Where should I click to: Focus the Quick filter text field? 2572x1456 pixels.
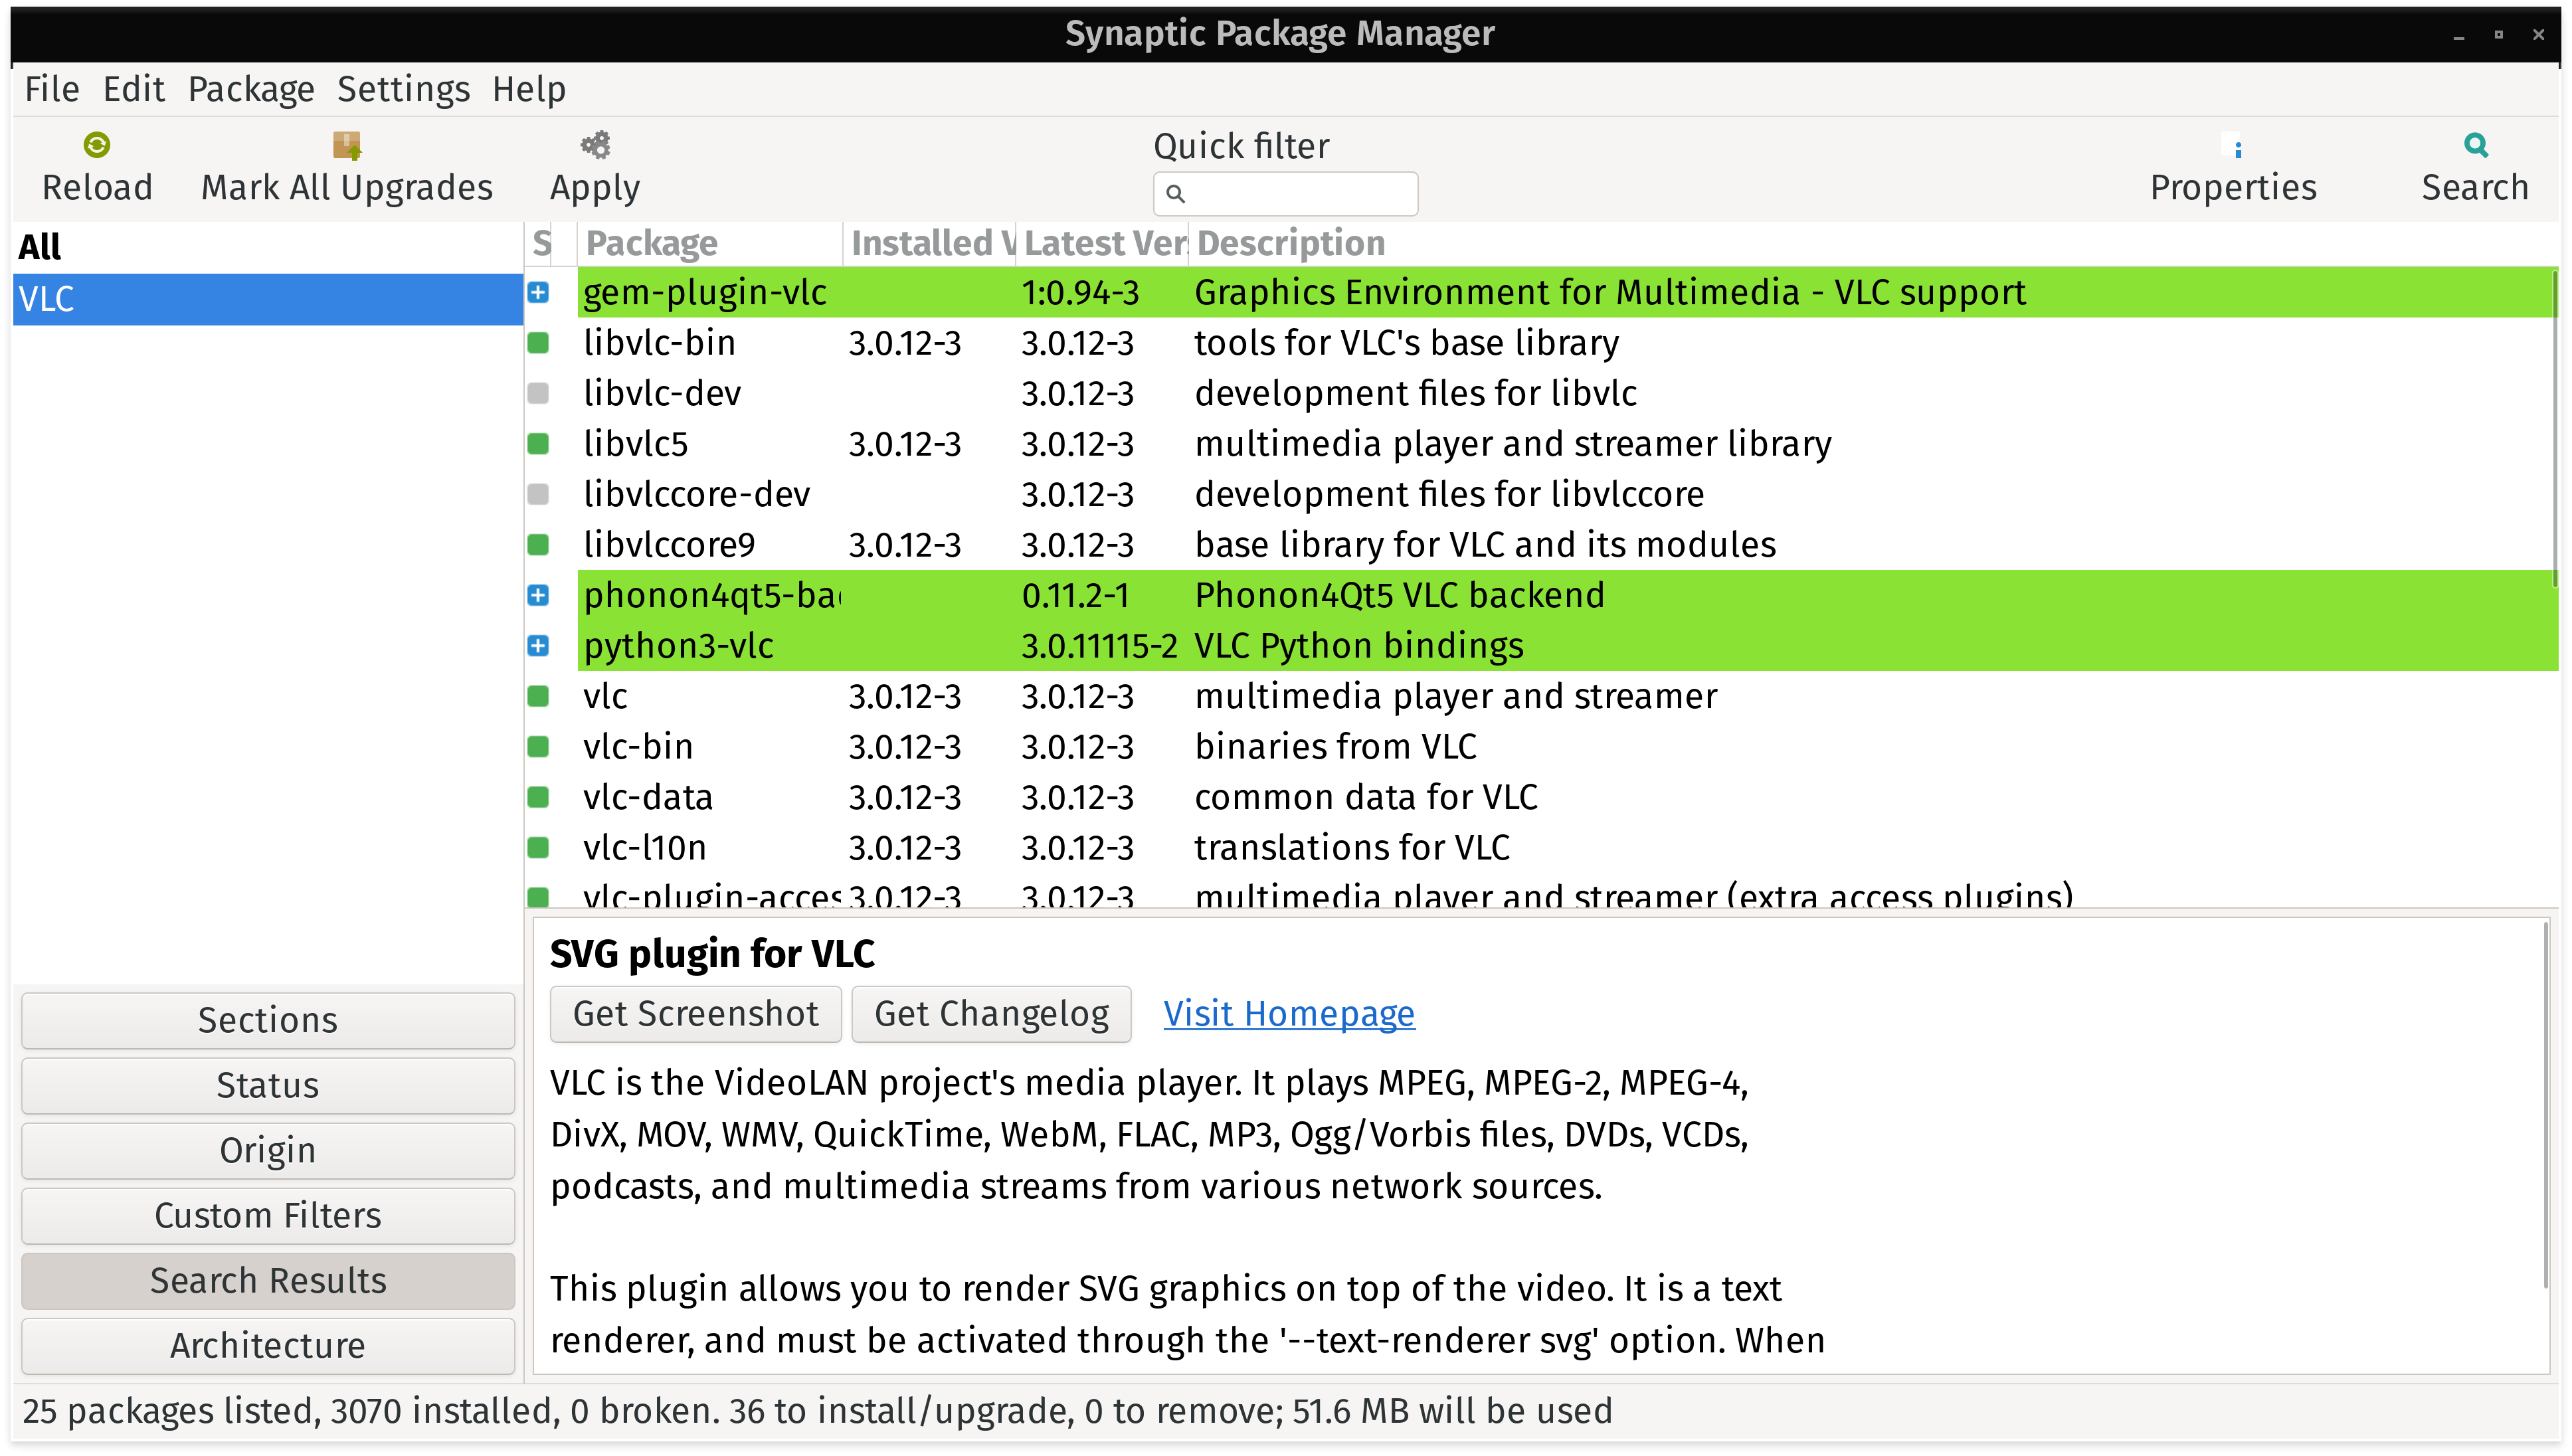[x=1285, y=194]
